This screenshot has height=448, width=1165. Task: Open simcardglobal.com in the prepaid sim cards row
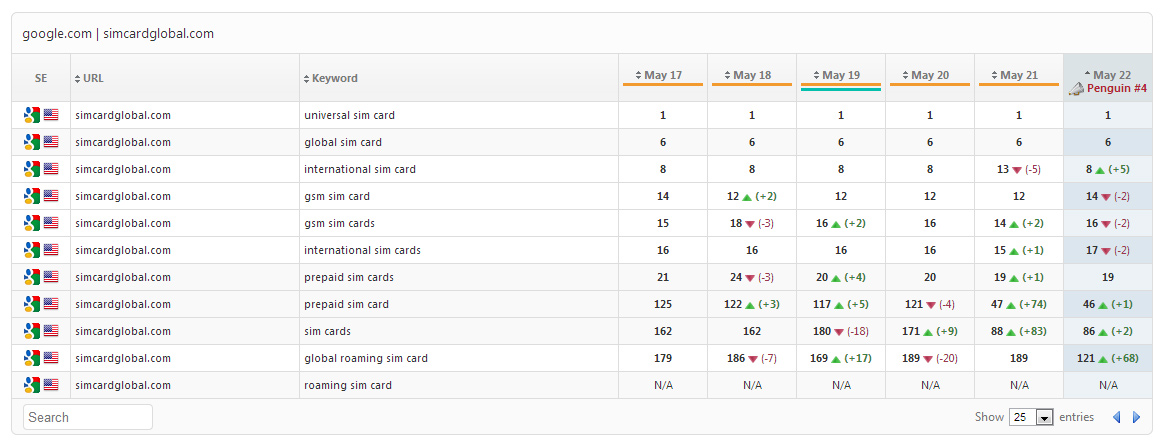(123, 277)
